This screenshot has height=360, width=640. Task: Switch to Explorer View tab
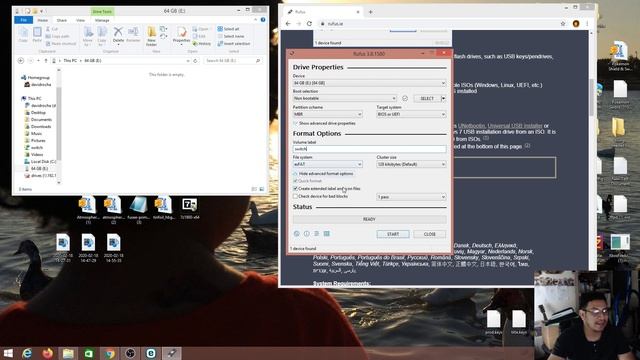[80, 20]
